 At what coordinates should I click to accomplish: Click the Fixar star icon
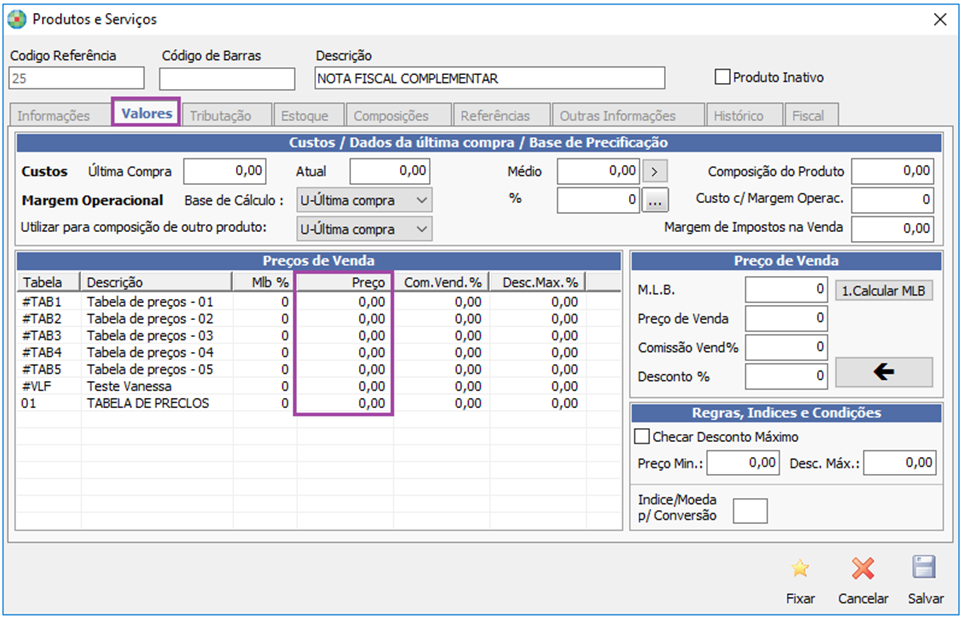click(800, 570)
